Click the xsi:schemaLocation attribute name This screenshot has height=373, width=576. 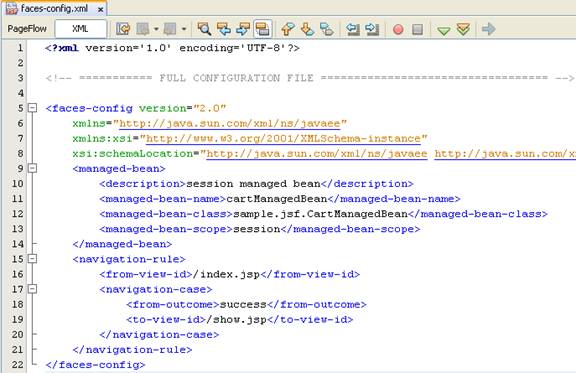click(133, 154)
